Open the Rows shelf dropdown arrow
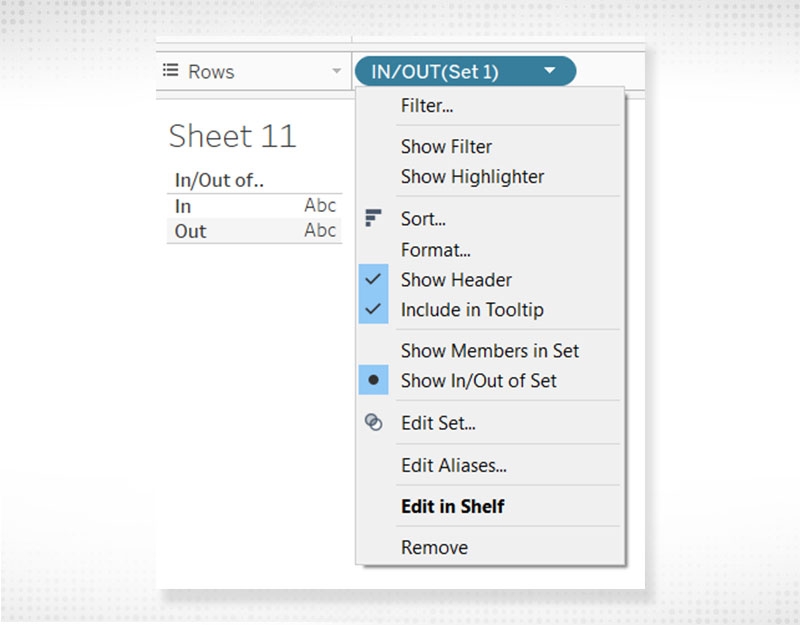 336,72
